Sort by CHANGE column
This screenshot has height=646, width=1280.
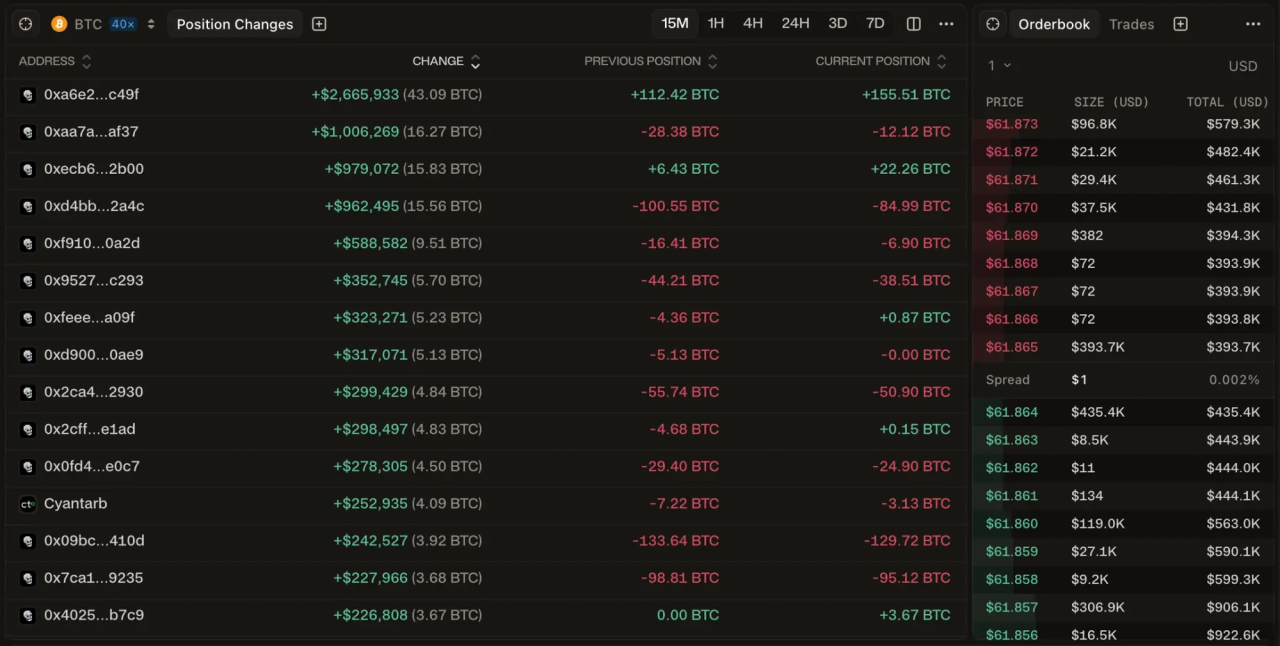pos(447,61)
